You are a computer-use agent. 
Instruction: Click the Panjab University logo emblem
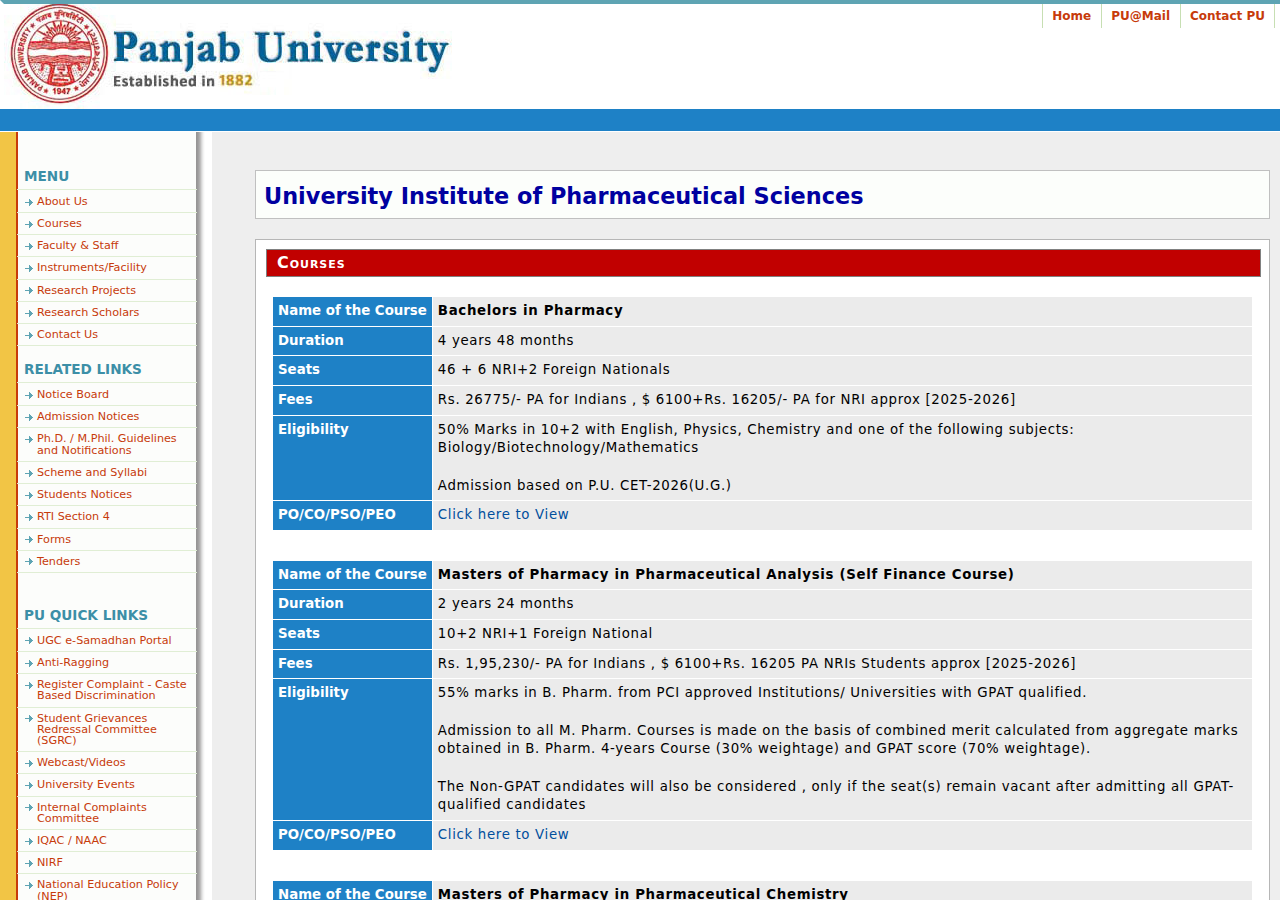pyautogui.click(x=59, y=54)
